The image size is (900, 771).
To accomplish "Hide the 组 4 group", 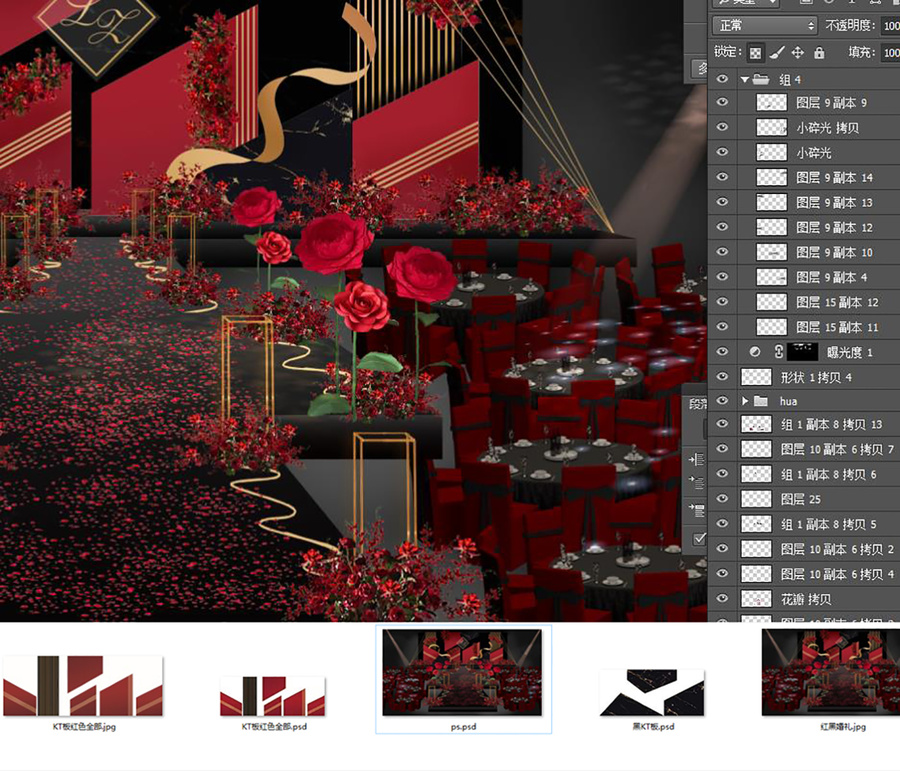I will (x=722, y=79).
